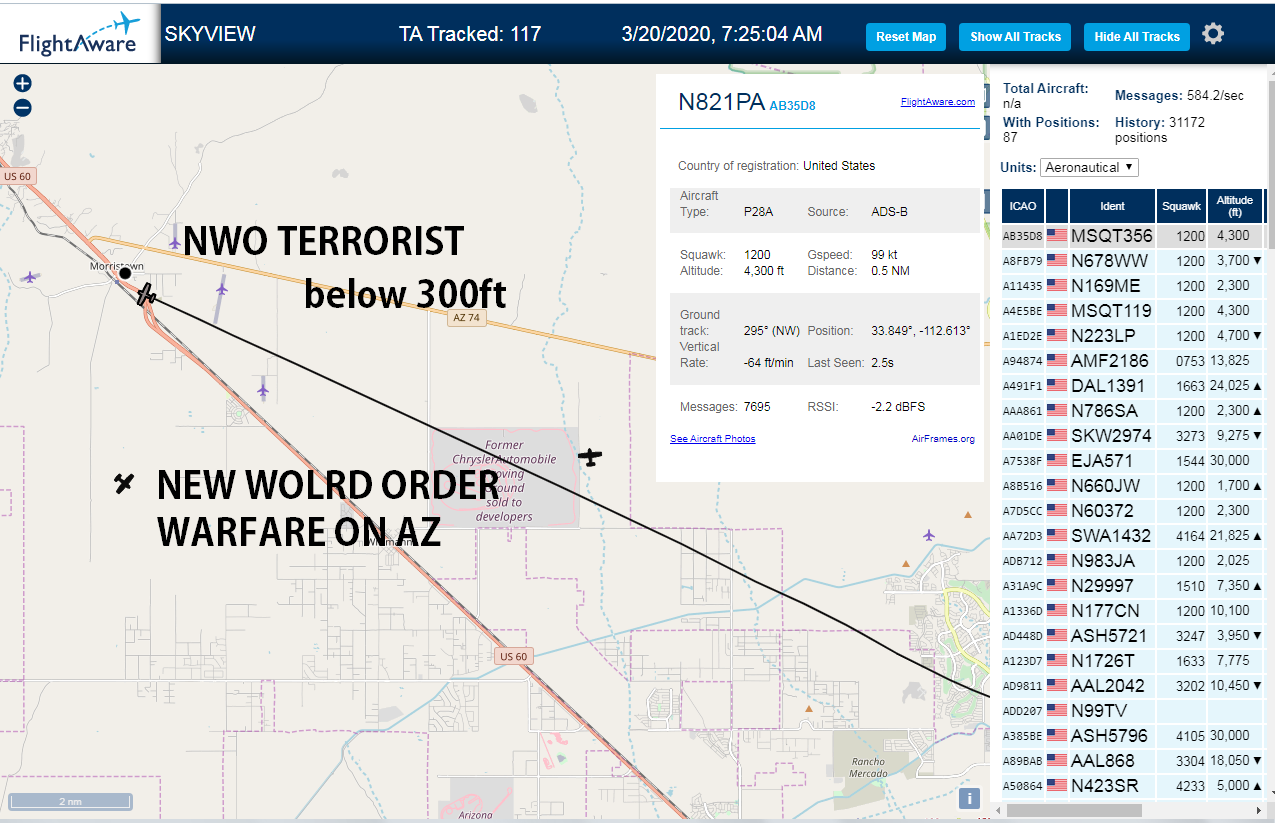
Task: Select the black aircraft near Morristown
Action: click(148, 294)
